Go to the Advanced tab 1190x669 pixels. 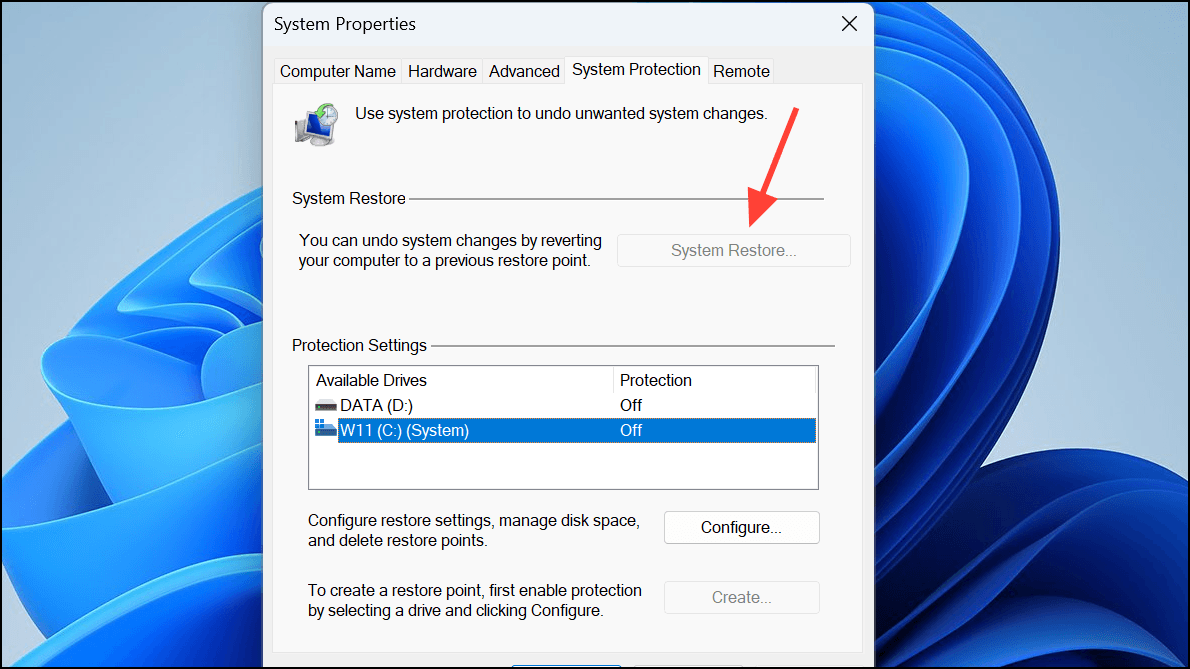[x=524, y=71]
